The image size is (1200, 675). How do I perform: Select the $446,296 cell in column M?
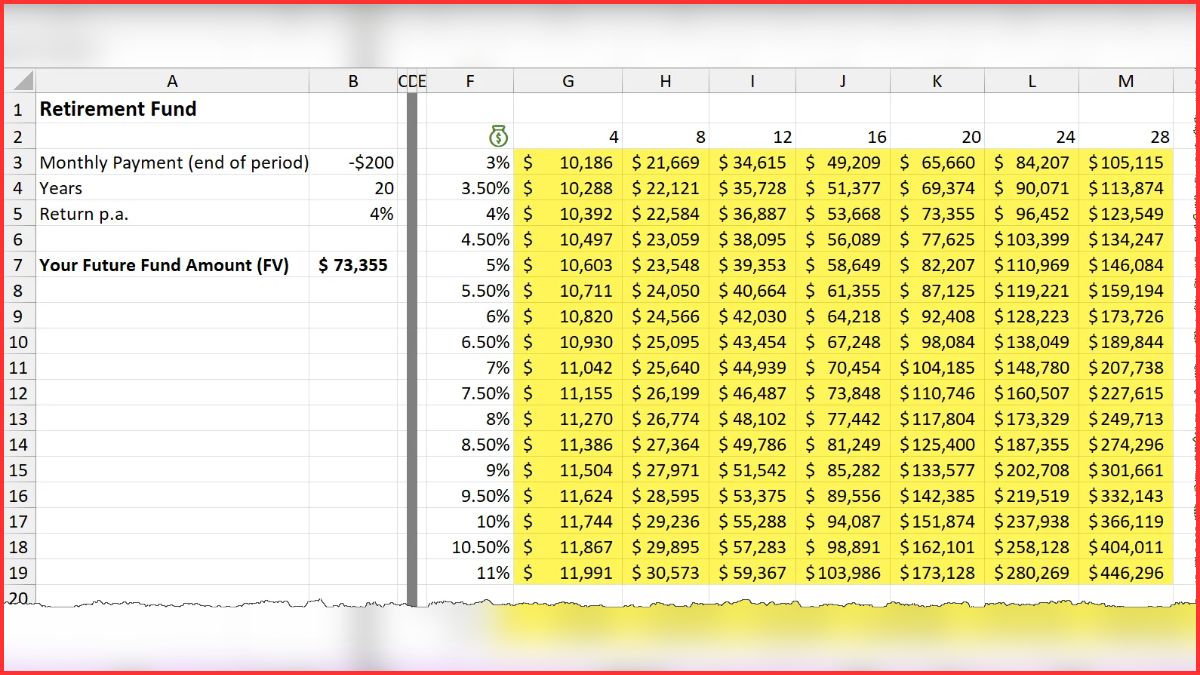1126,573
